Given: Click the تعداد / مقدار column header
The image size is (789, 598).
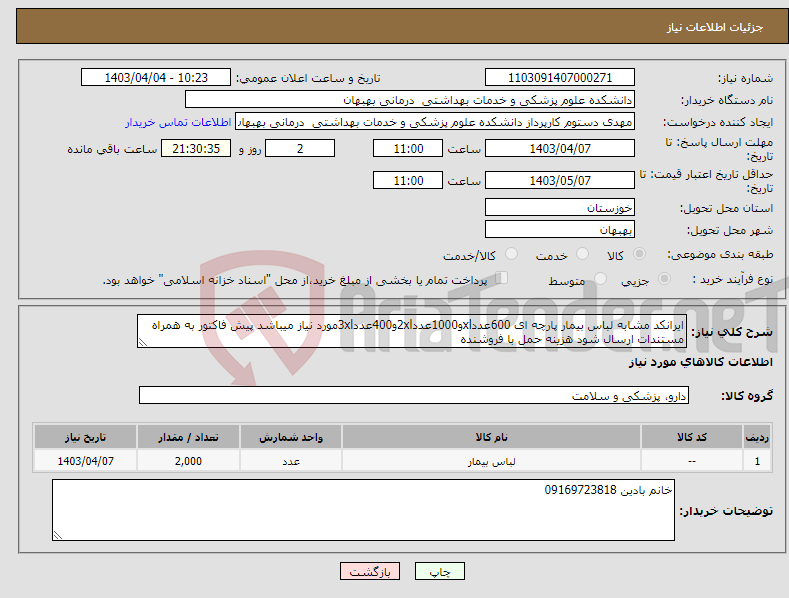Looking at the screenshot, I should [188, 437].
